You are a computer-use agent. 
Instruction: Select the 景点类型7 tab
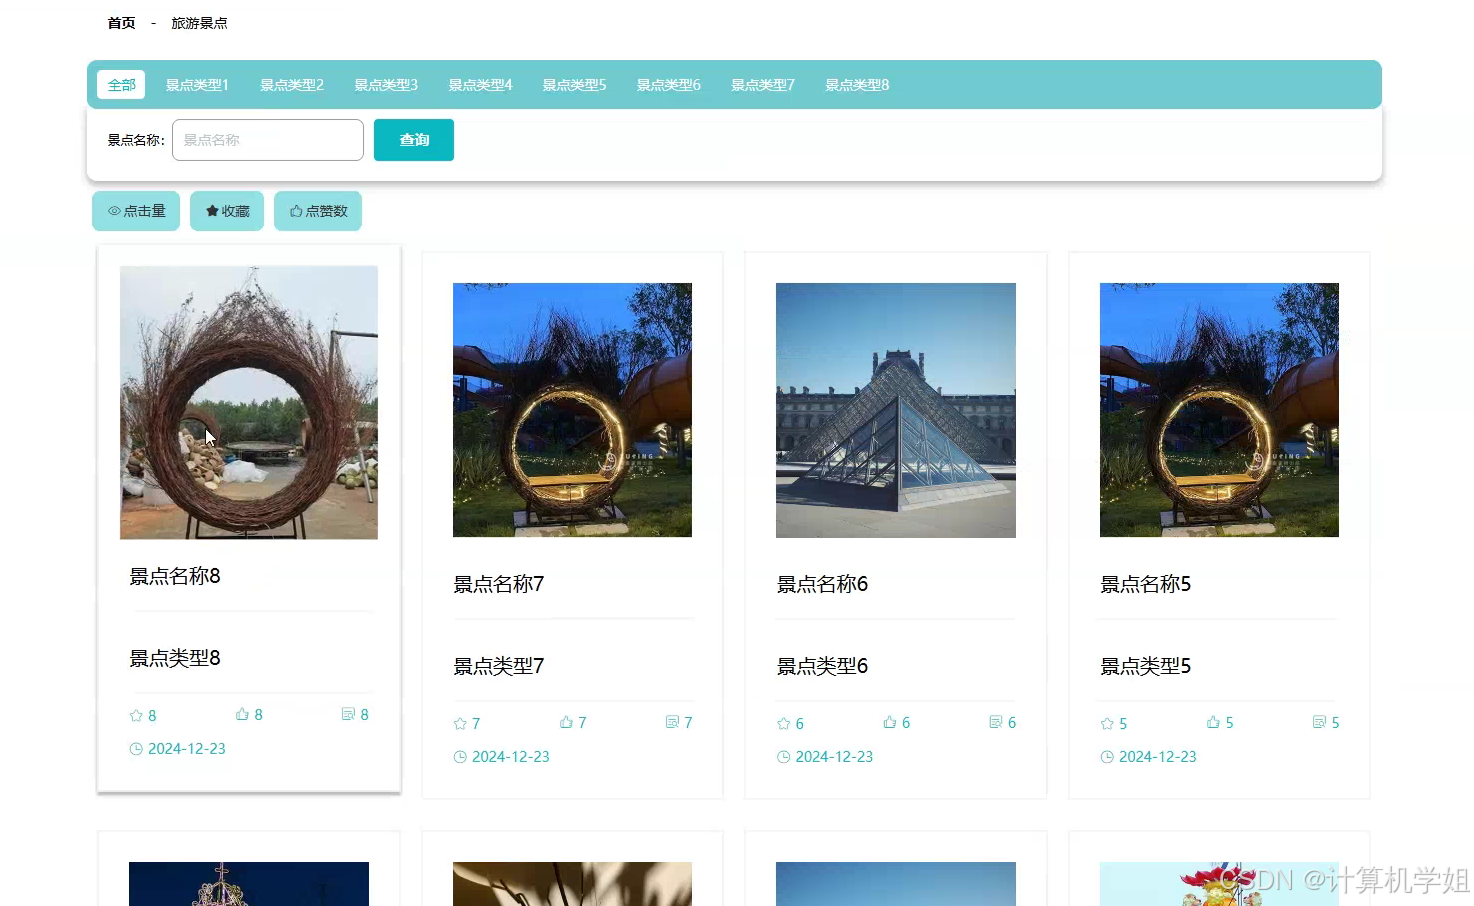click(763, 85)
